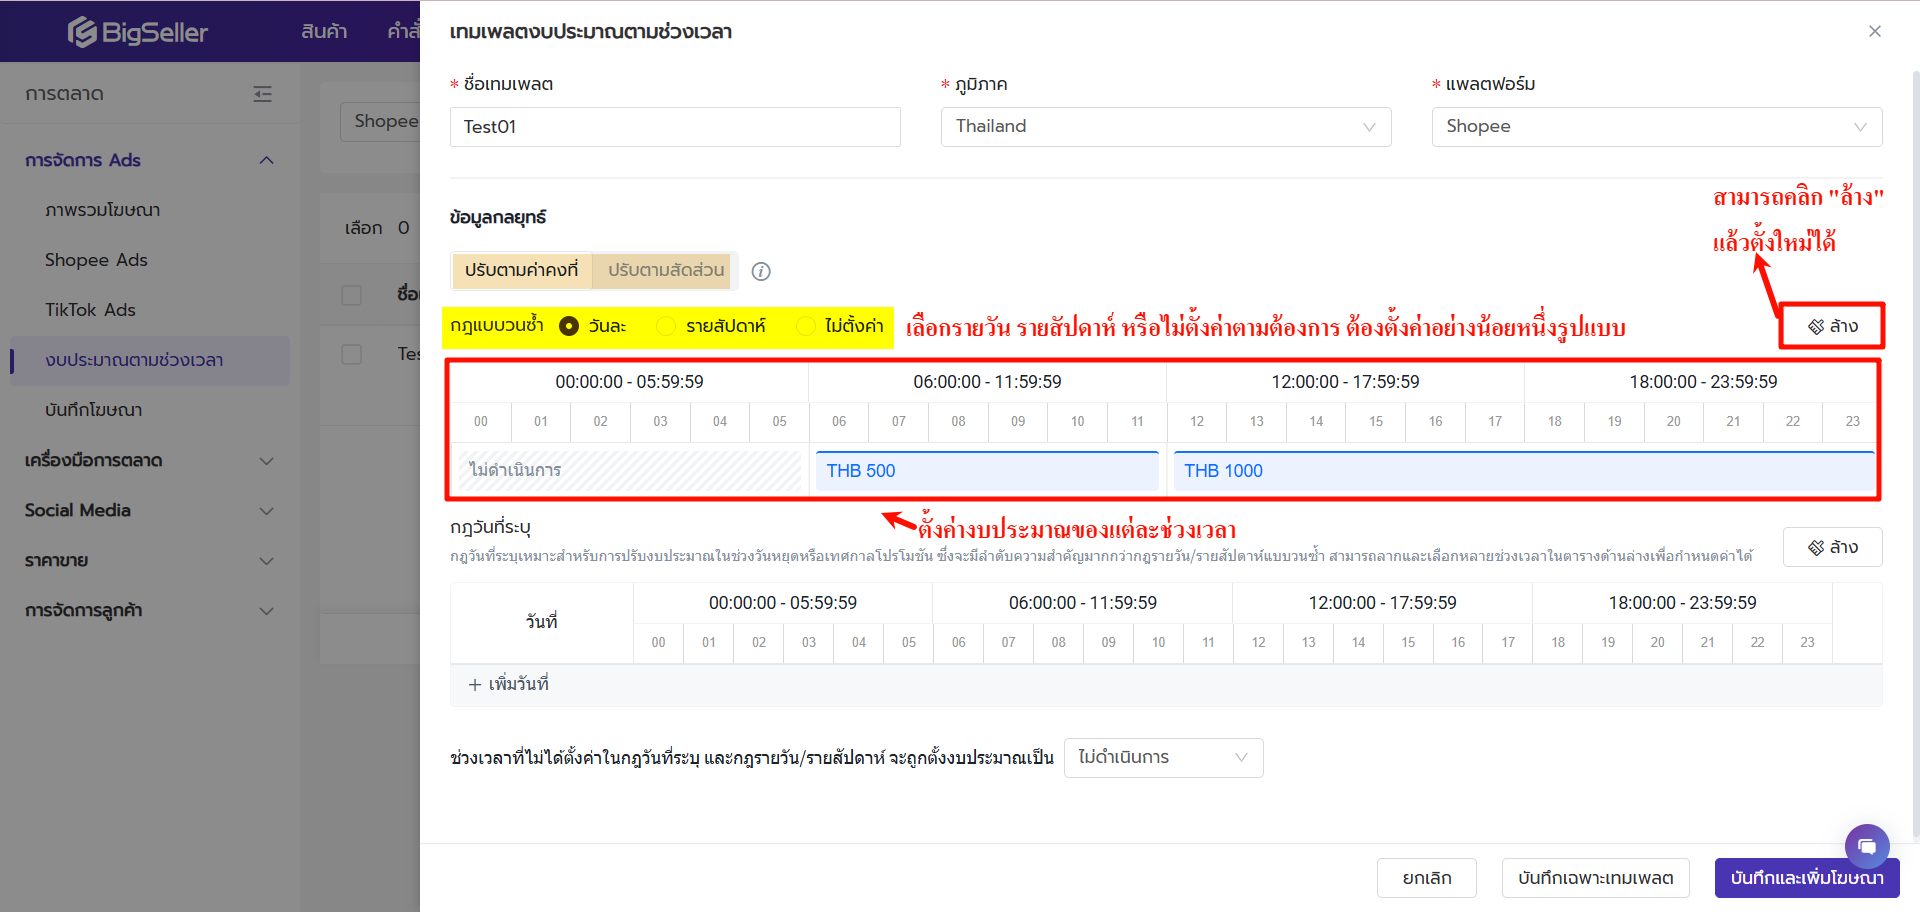
Task: Click the info icon beside strategy tabs
Action: tap(761, 272)
